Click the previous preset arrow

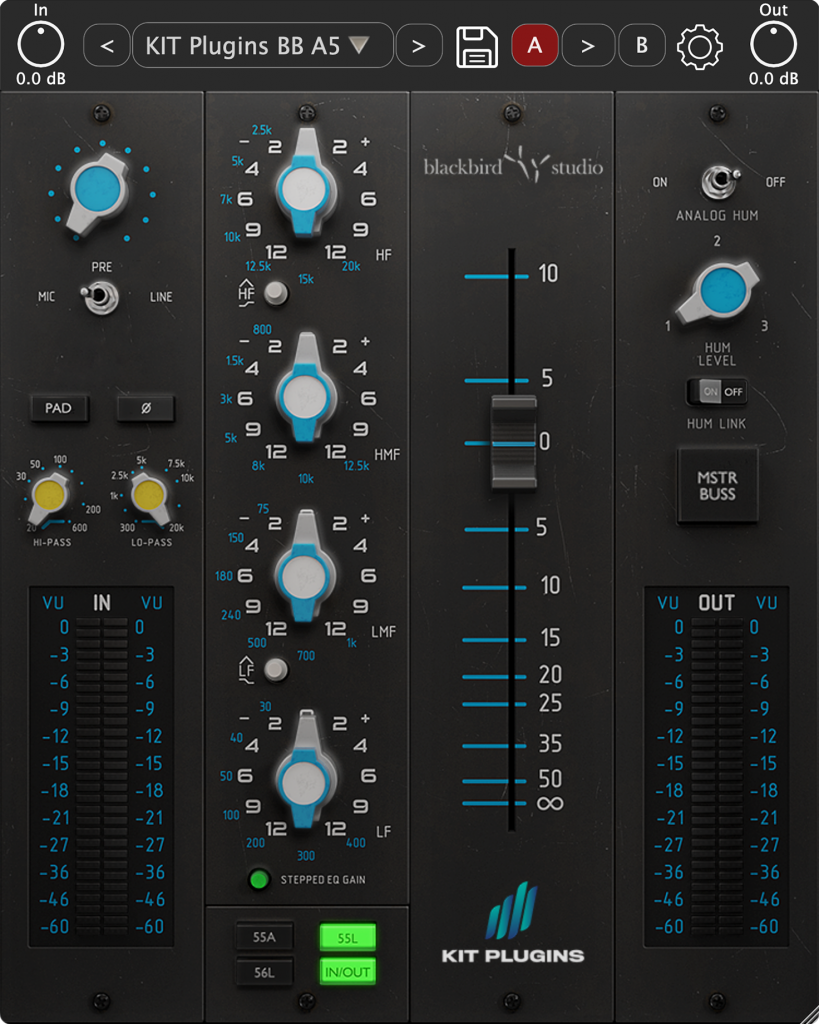[x=106, y=45]
